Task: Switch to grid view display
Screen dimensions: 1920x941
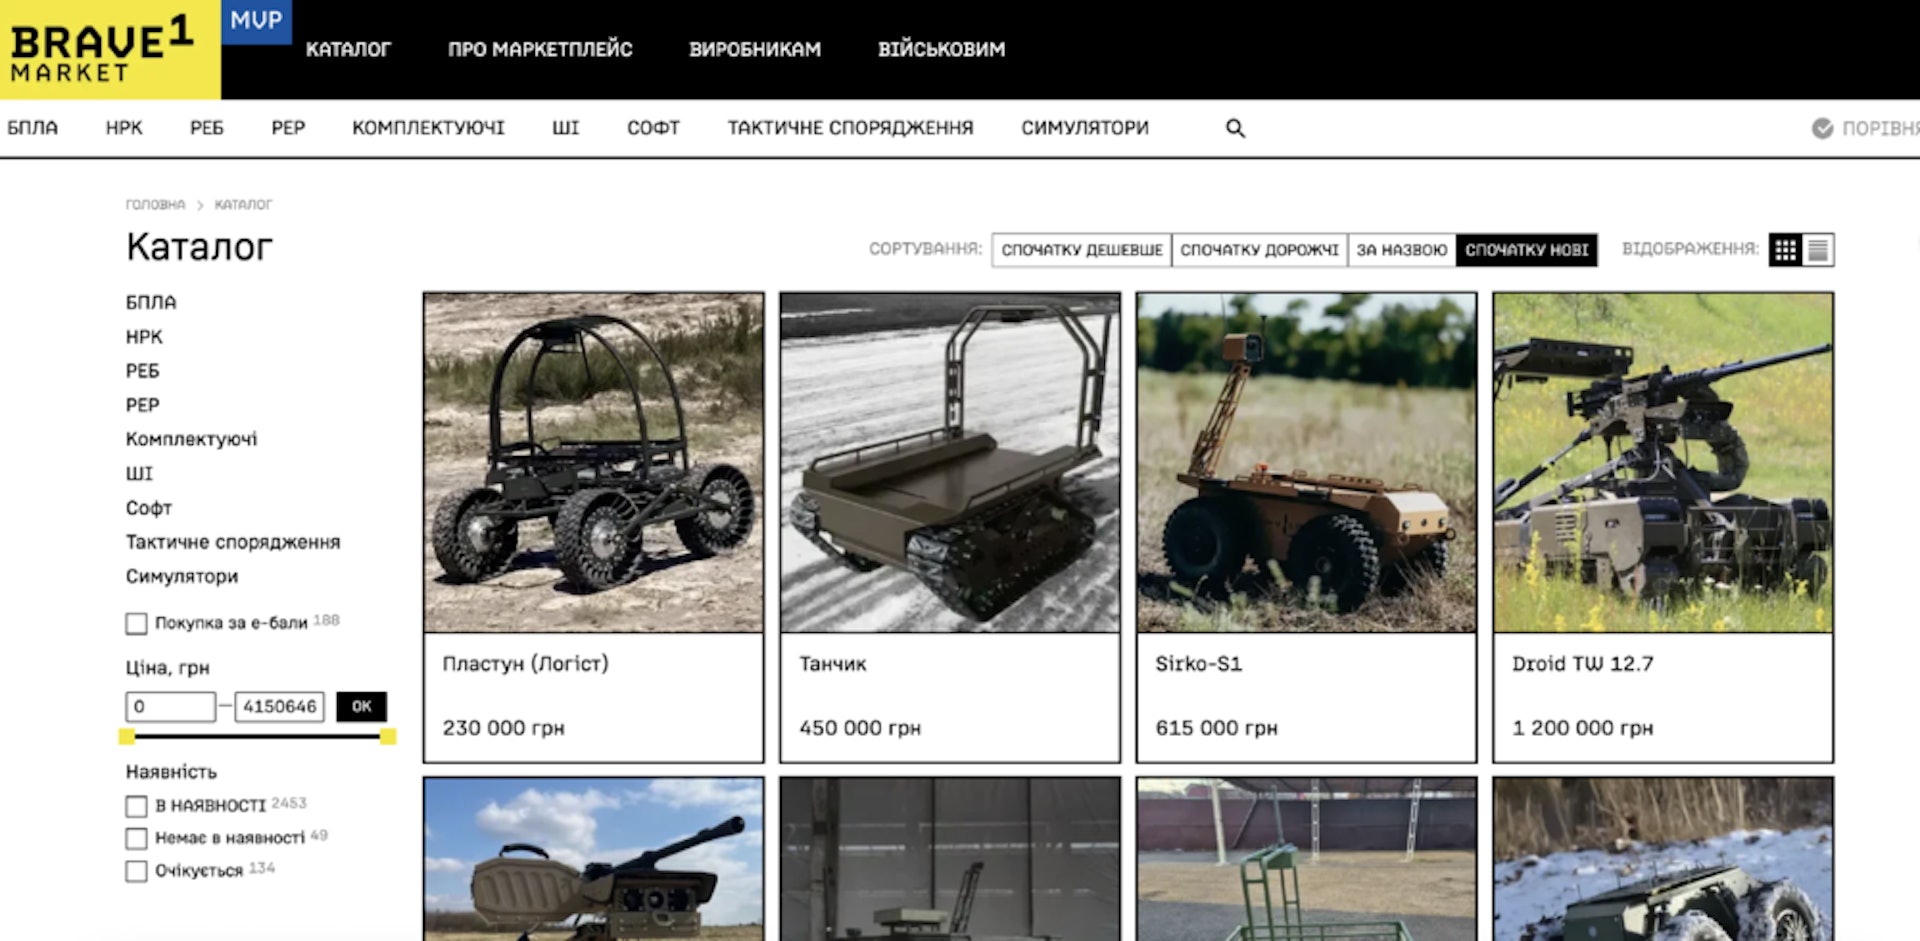Action: [1785, 250]
